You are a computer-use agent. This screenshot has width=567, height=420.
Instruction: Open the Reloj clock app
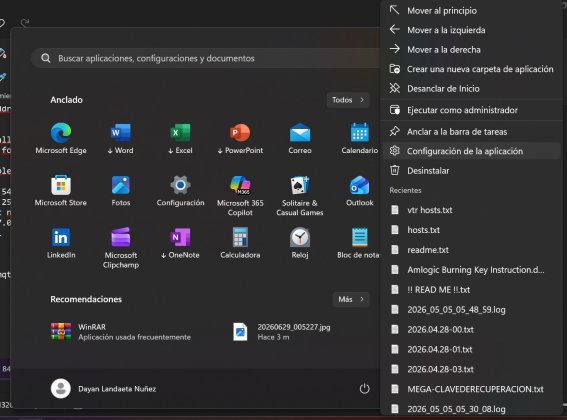300,243
